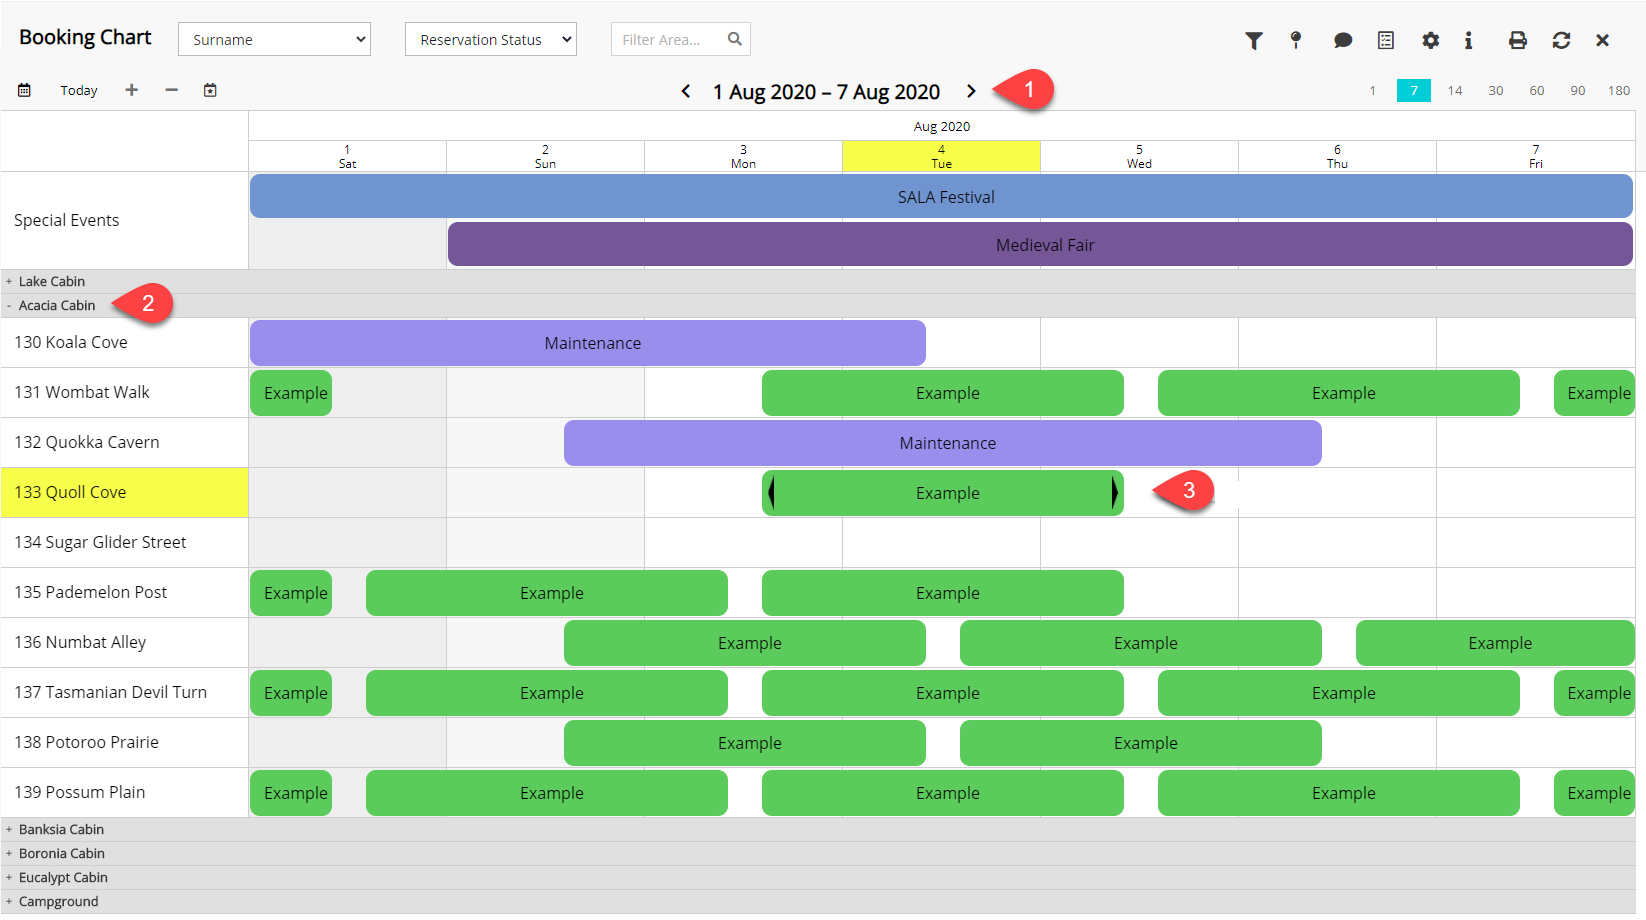Click 136 Numbat Alley row label
Viewport: 1646px width, 920px height.
[80, 642]
